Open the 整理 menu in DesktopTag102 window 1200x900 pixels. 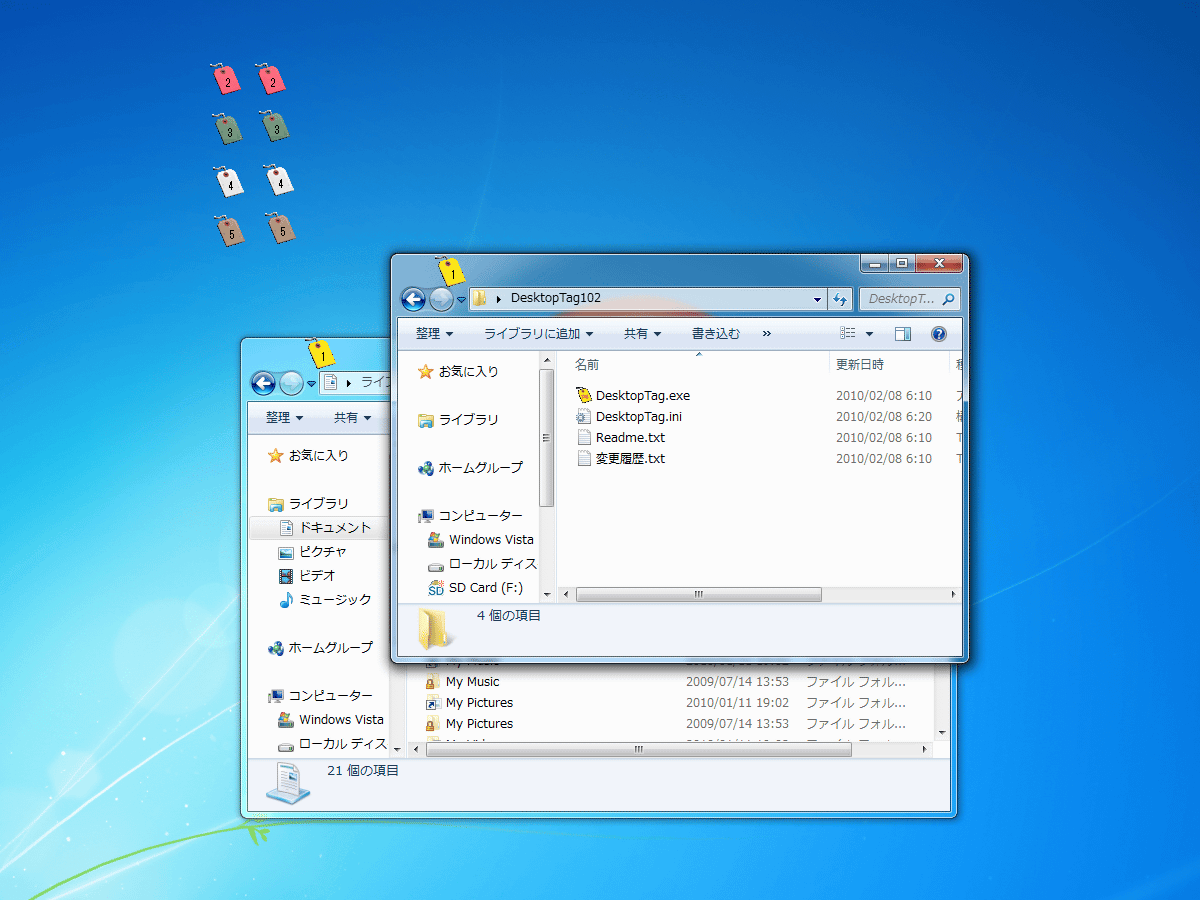434,333
